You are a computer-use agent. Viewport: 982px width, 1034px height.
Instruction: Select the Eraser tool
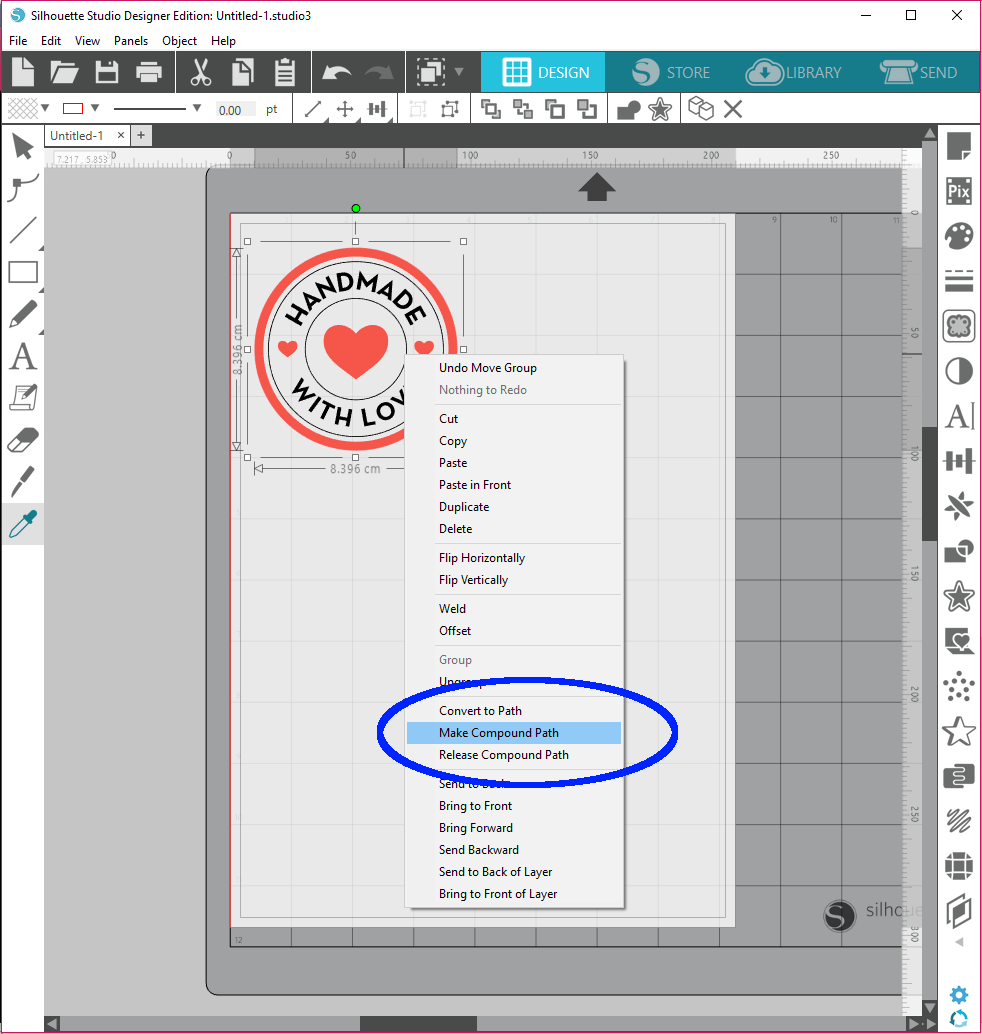point(23,439)
